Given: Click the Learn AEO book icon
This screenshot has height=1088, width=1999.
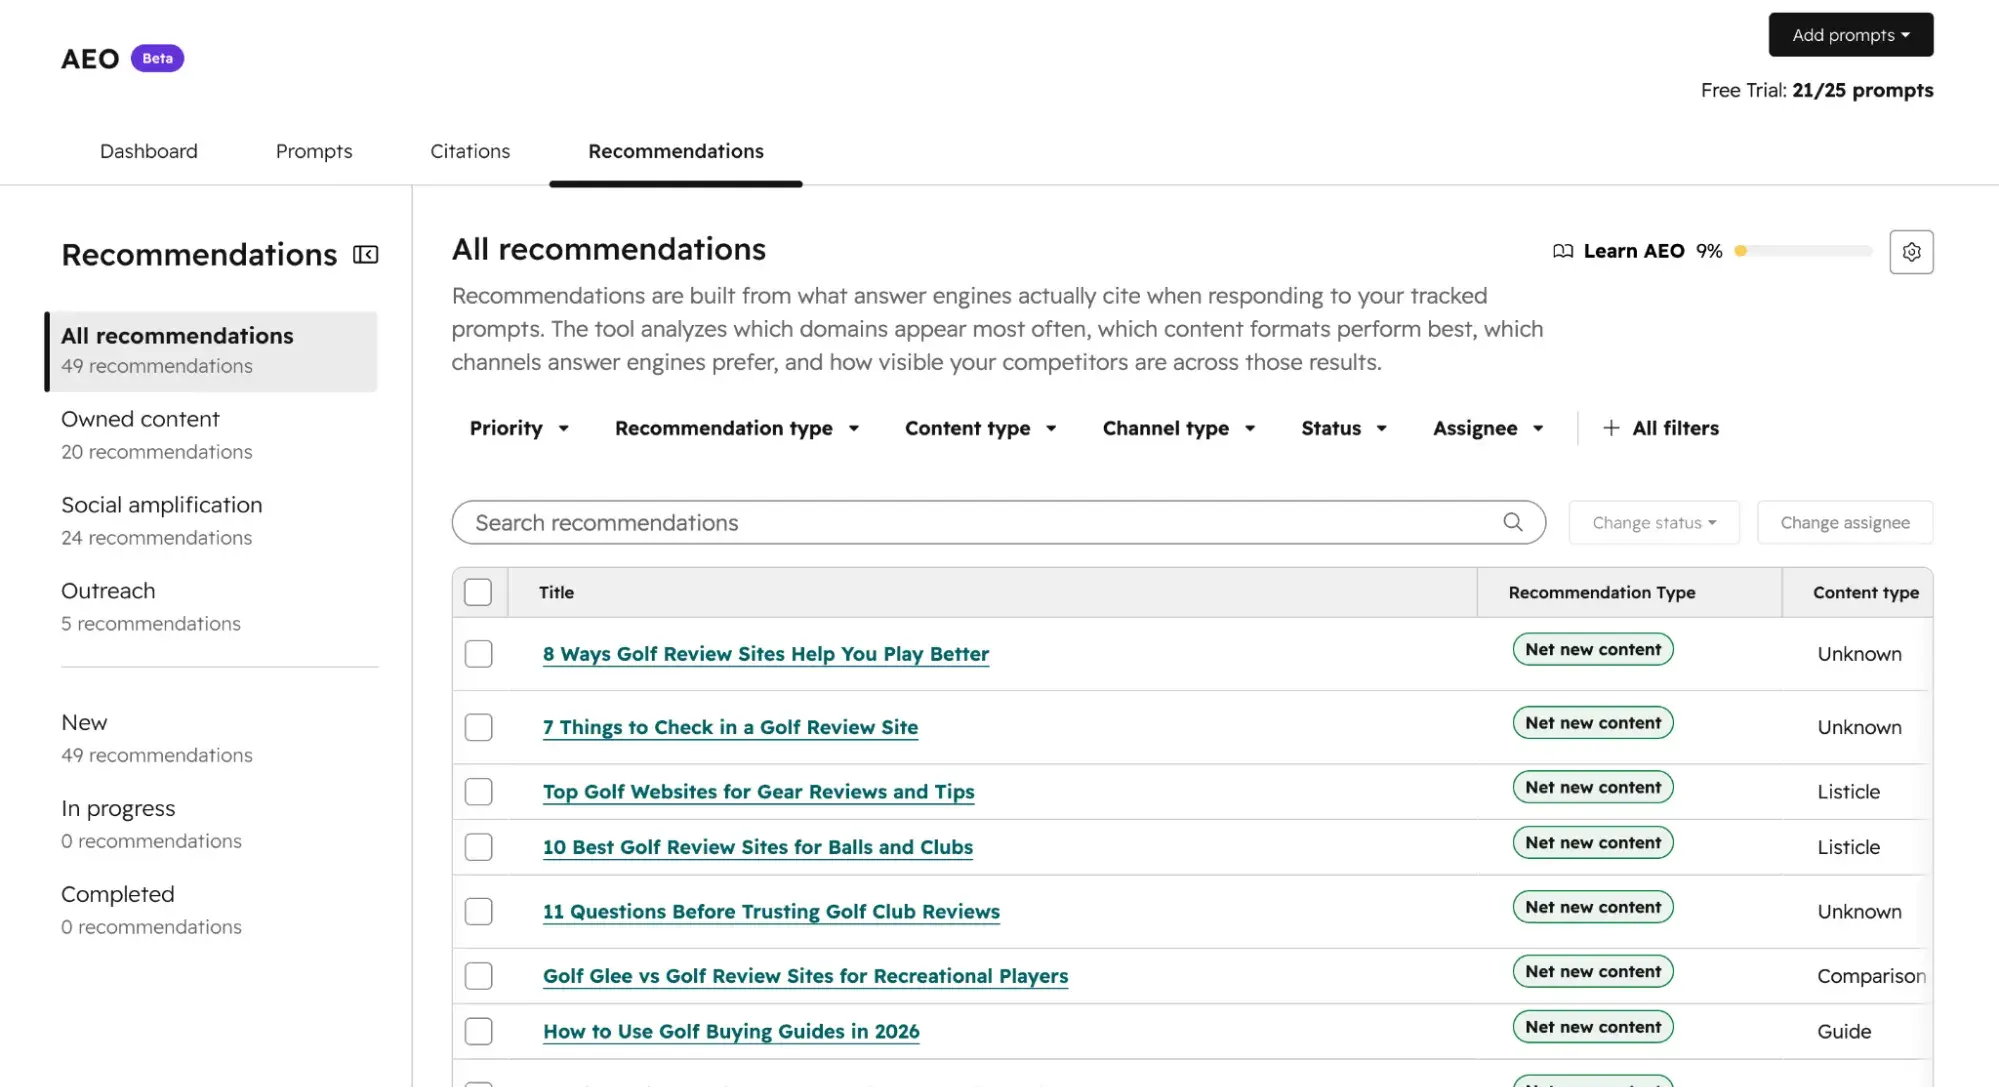Looking at the screenshot, I should coord(1562,251).
